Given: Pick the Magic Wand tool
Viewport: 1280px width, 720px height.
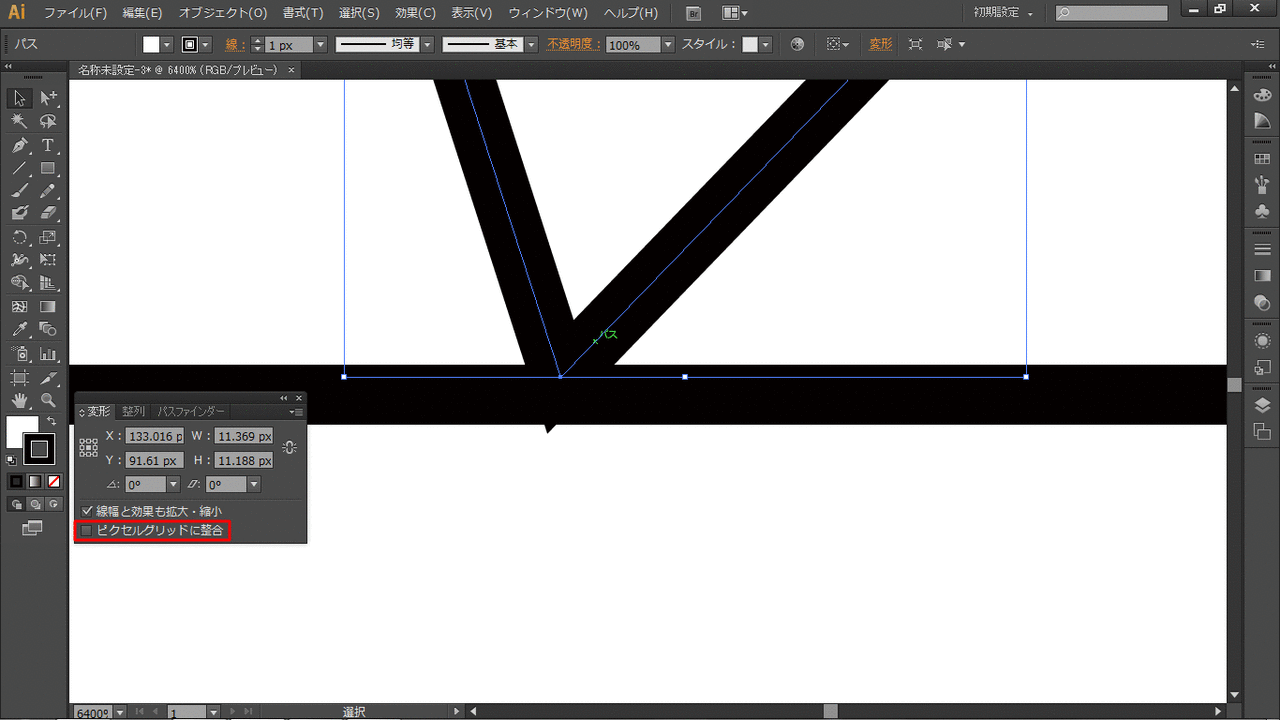Looking at the screenshot, I should 19,121.
